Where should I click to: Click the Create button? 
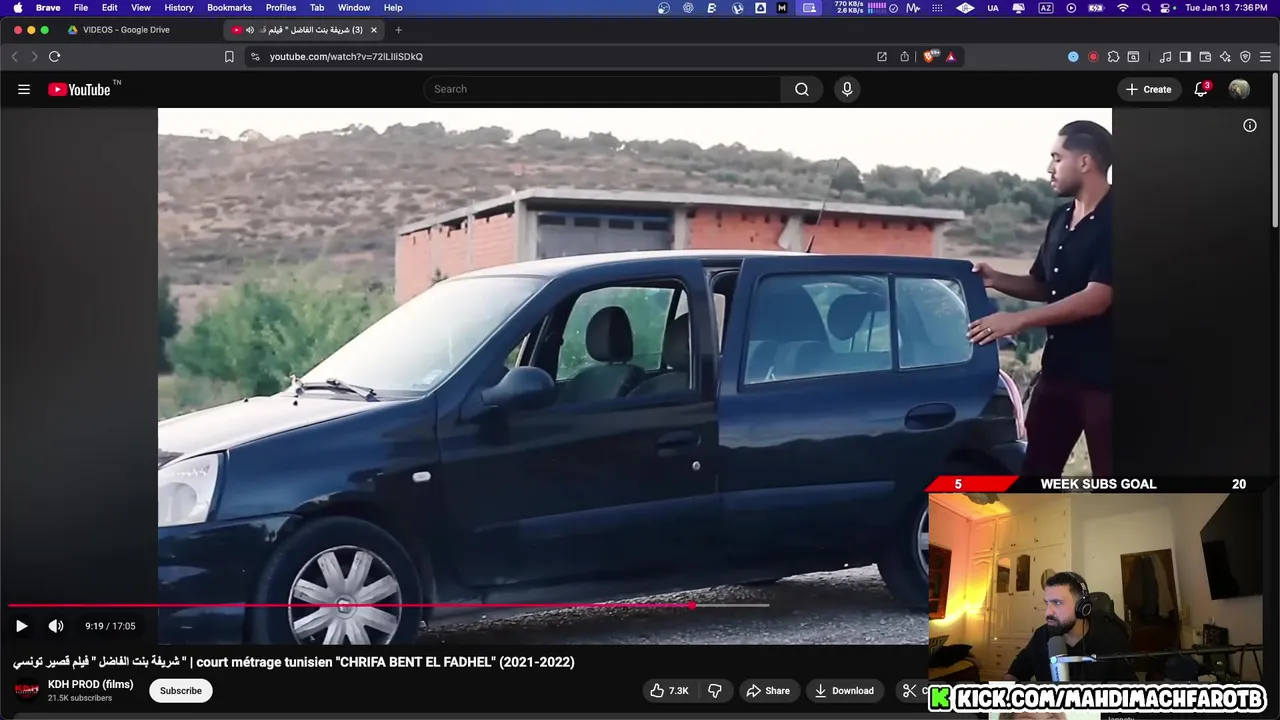pyautogui.click(x=1148, y=89)
